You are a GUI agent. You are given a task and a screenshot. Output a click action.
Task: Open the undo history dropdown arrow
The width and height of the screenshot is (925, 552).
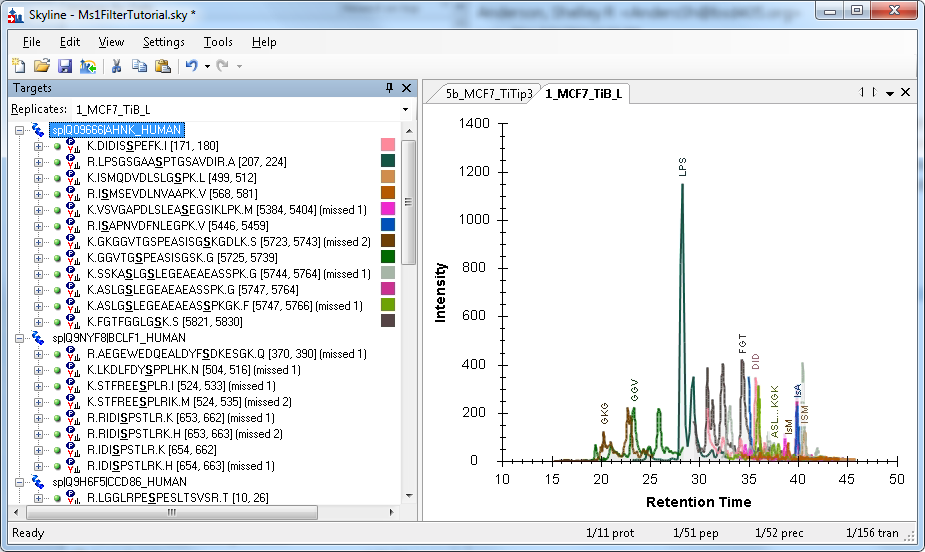coord(207,66)
